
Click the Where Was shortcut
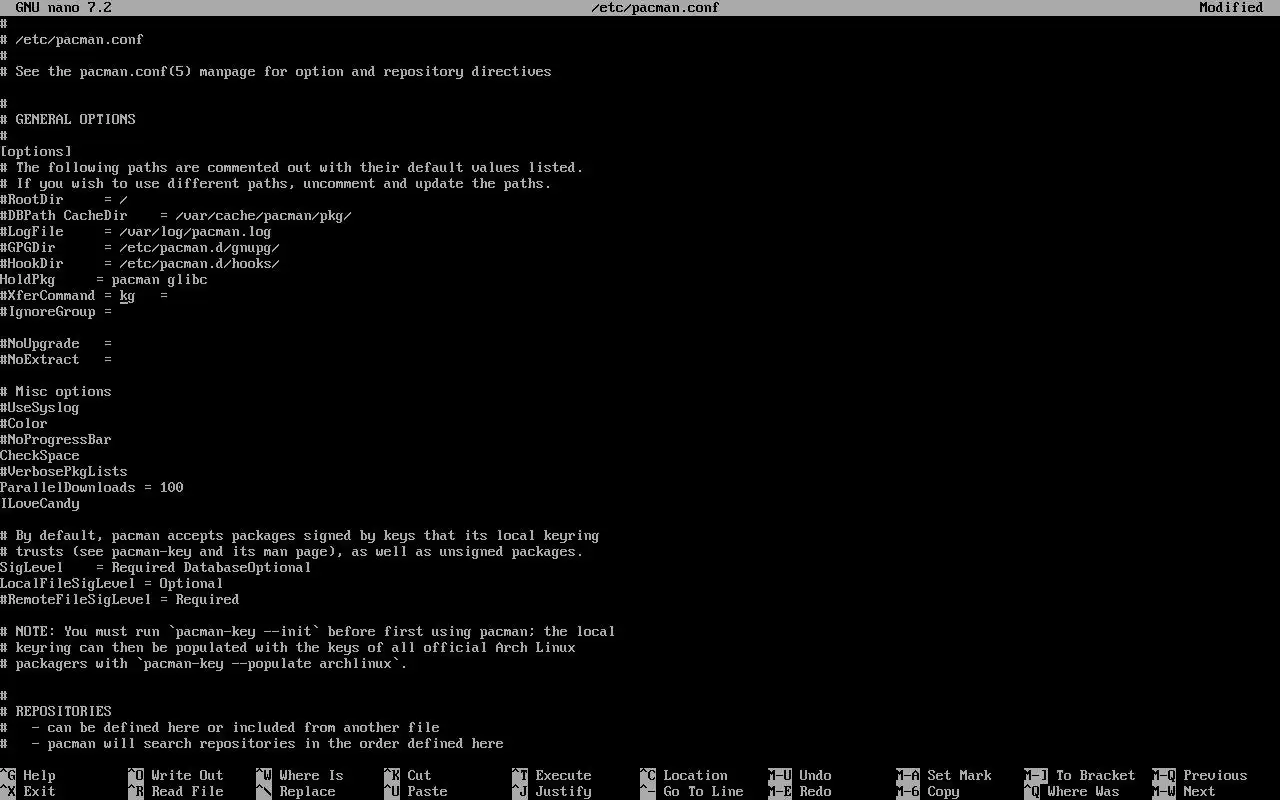[x=1072, y=791]
